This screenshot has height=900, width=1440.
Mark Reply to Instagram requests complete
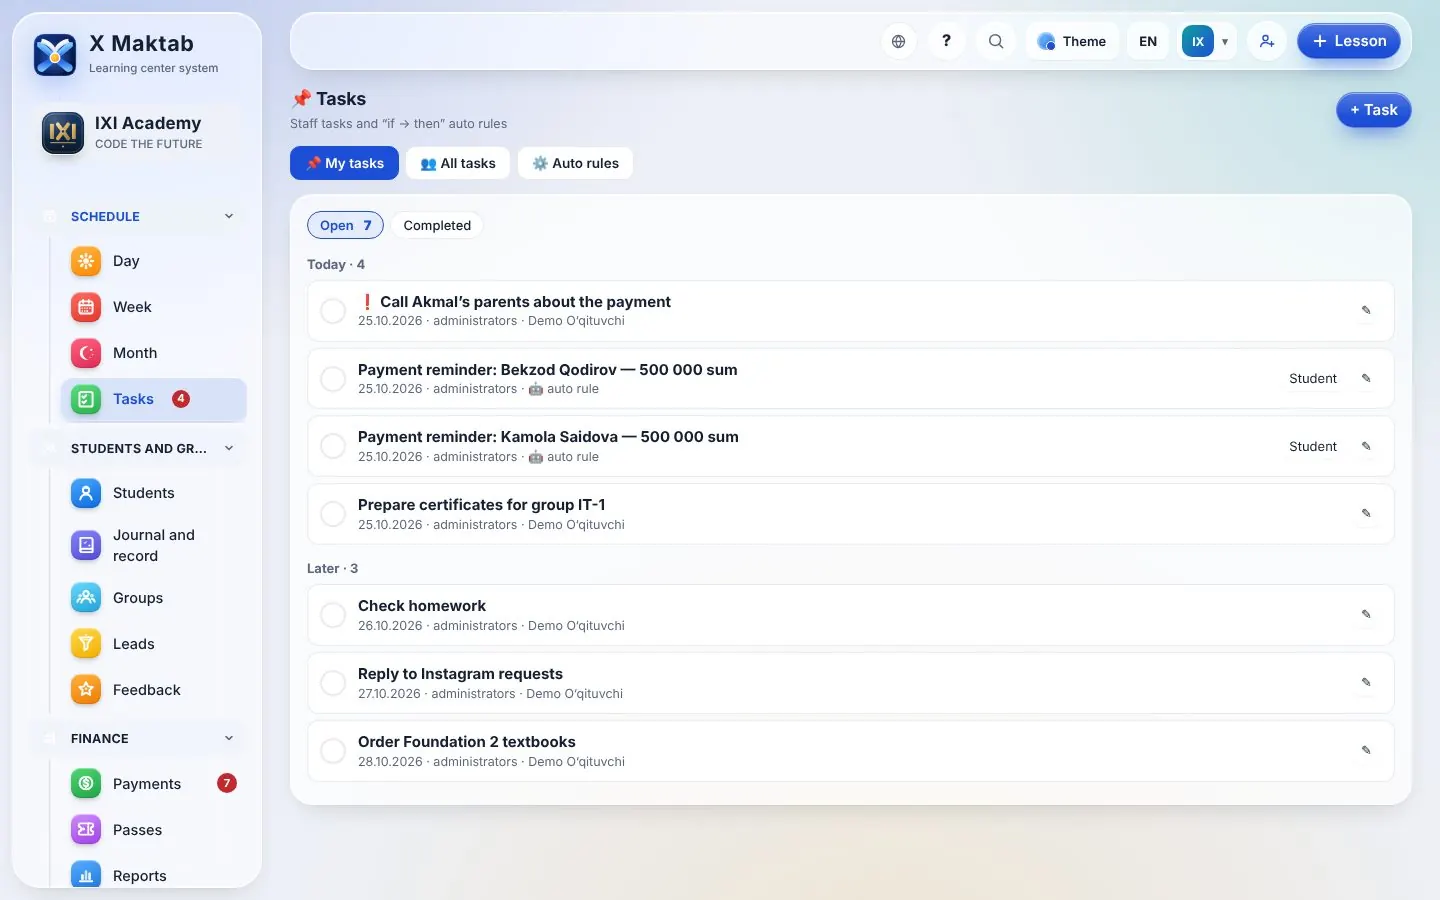(x=333, y=683)
